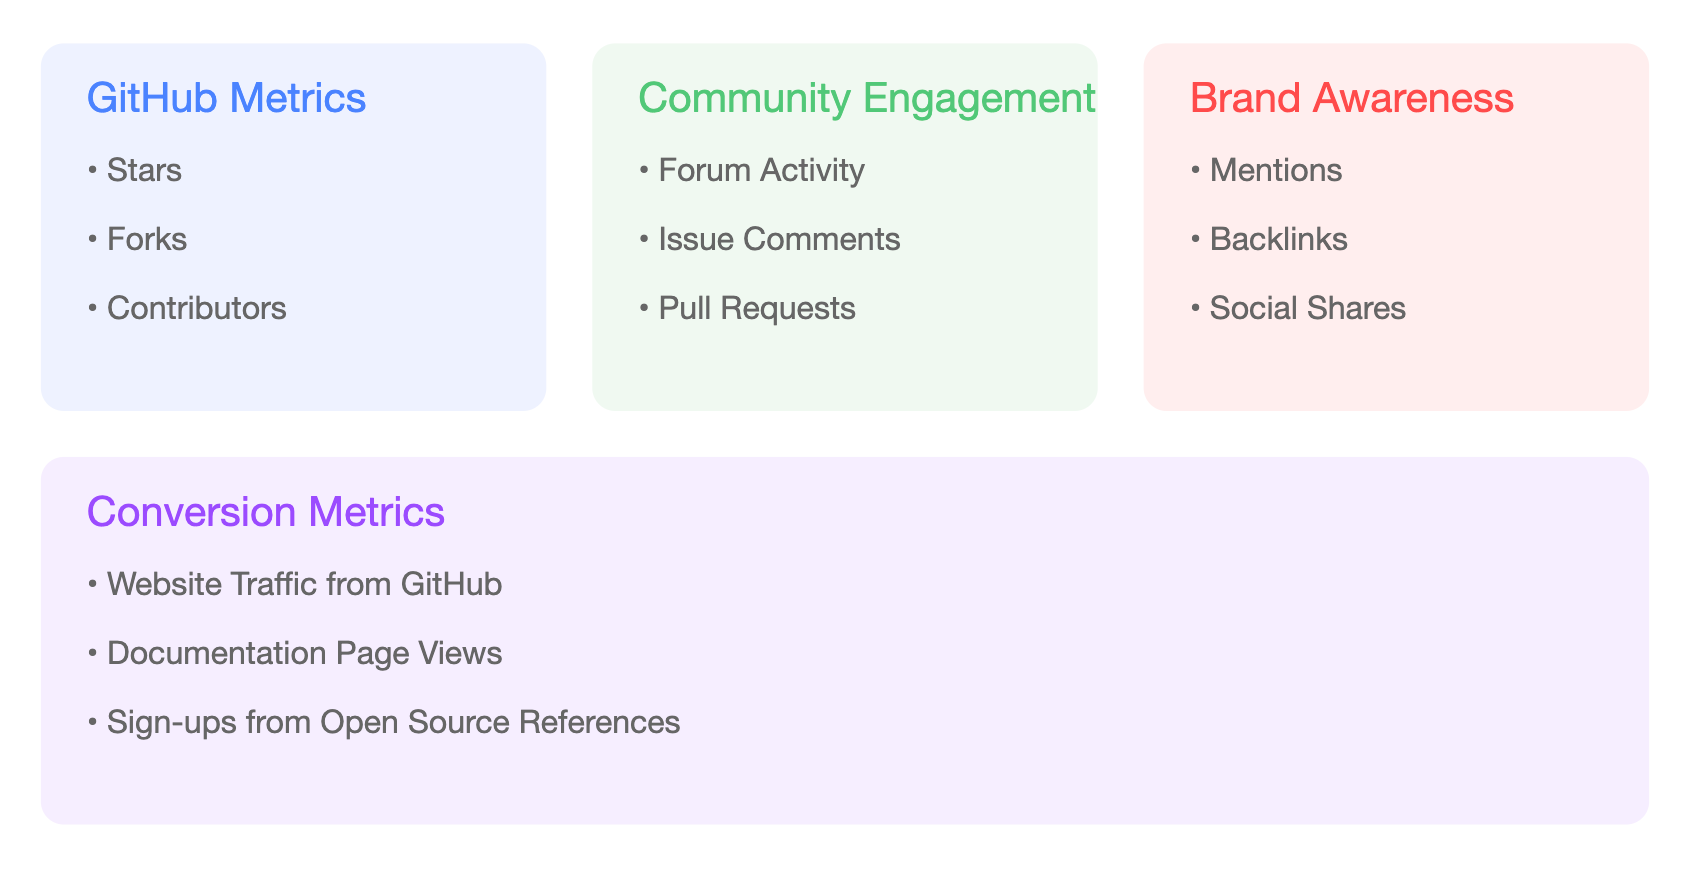Click the Contributors list entry
The height and width of the screenshot is (886, 1696).
click(187, 308)
